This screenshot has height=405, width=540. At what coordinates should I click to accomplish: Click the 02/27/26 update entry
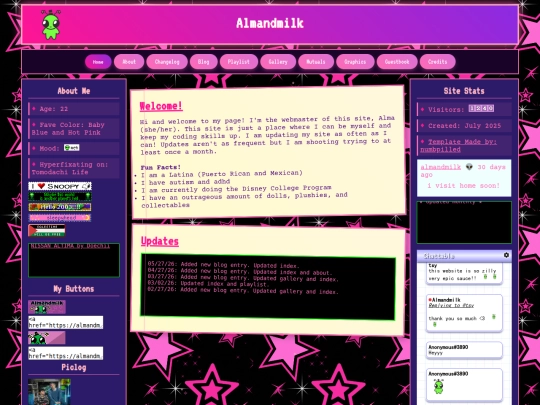243,291
